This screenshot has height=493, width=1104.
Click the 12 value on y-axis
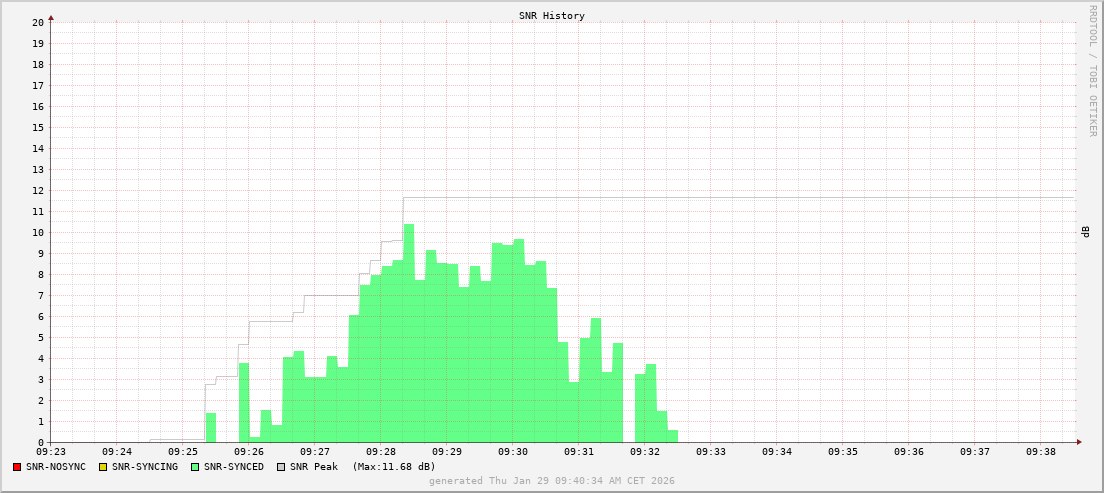tap(38, 190)
